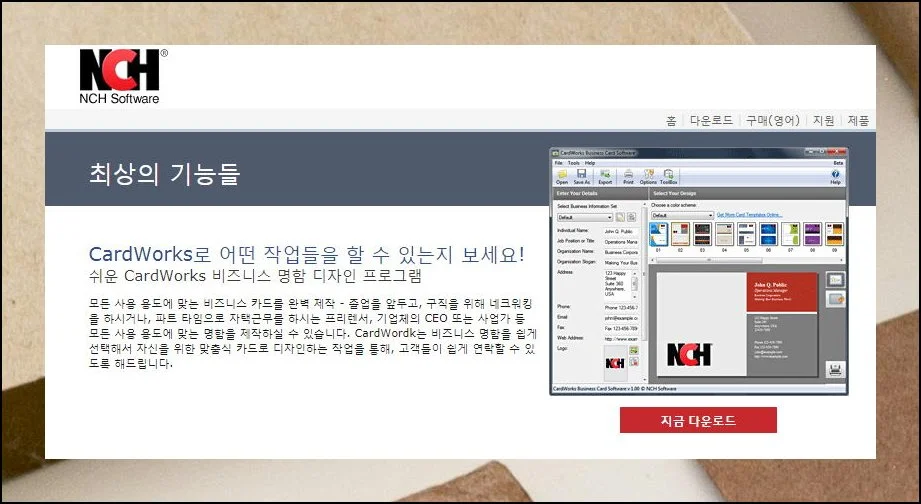Click the Save As floppy disk icon

tap(582, 177)
